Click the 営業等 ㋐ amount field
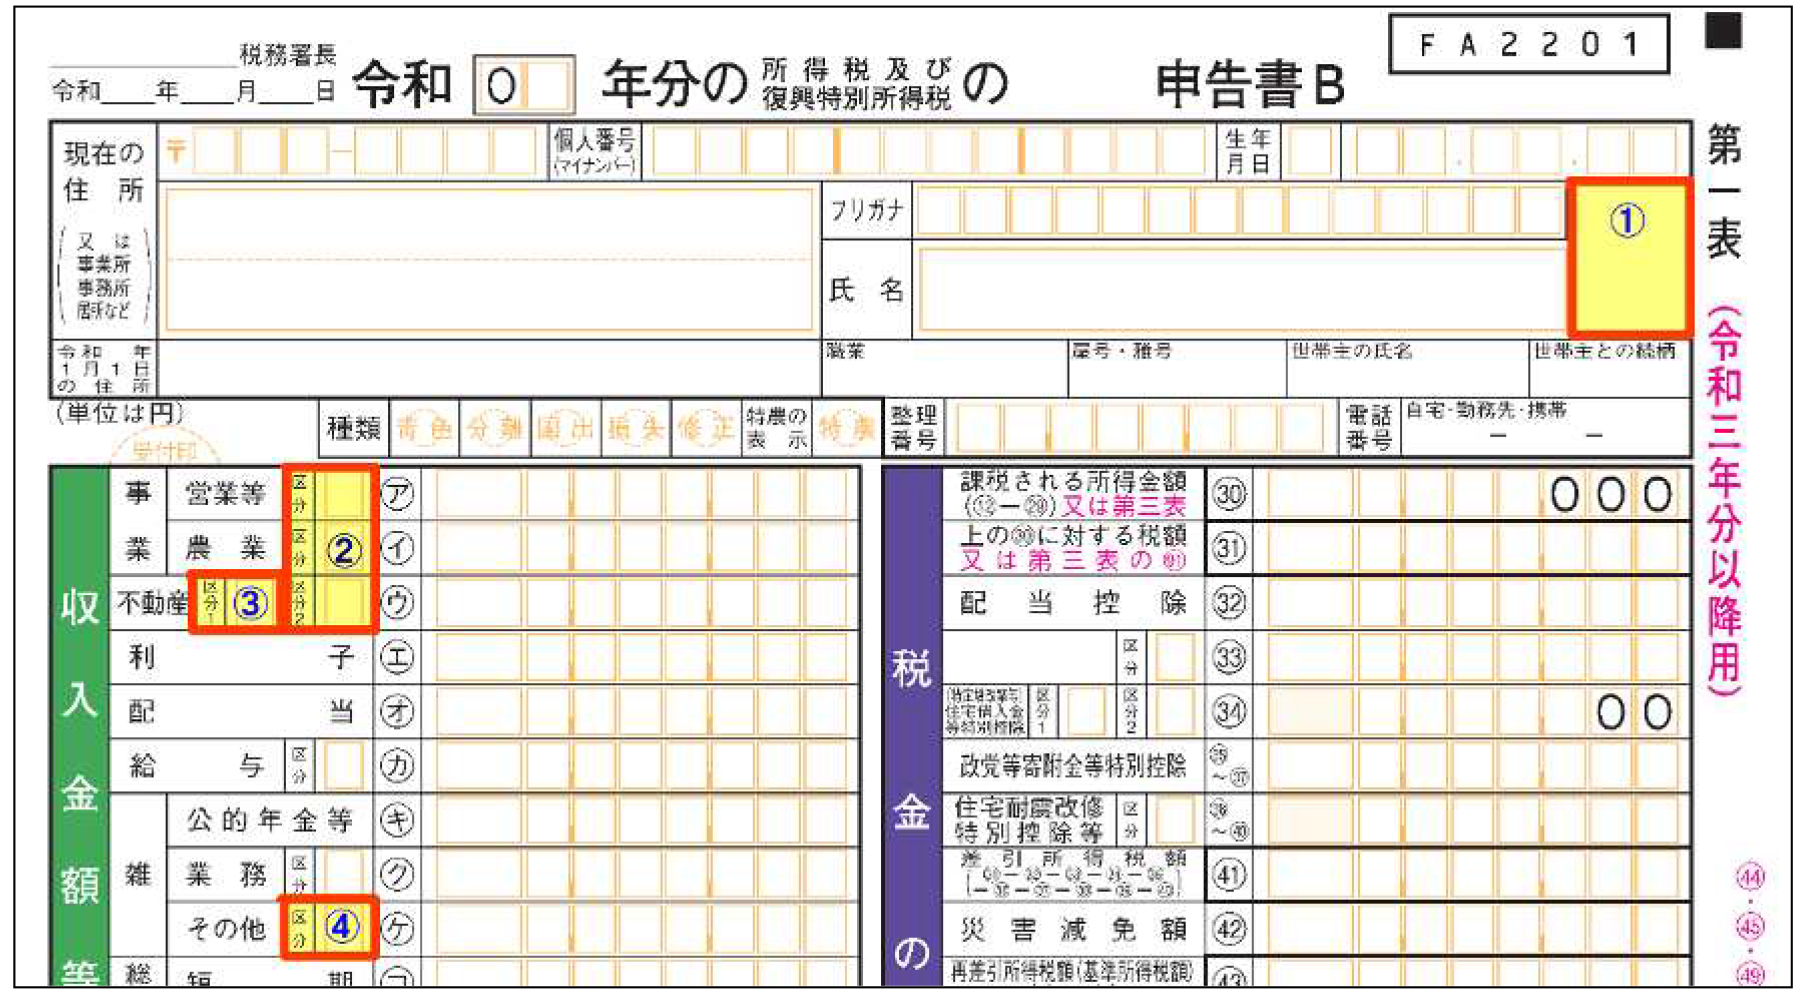This screenshot has height=999, width=1804. pos(641,494)
